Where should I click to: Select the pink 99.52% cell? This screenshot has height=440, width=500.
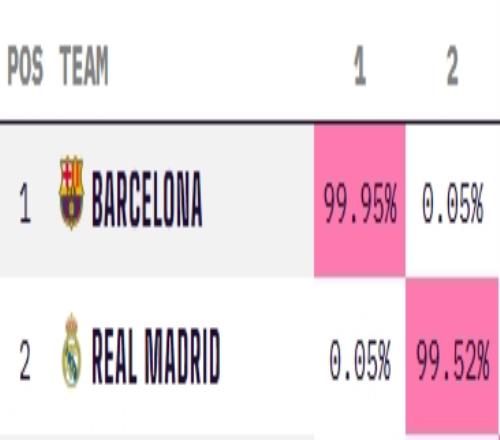(452, 355)
